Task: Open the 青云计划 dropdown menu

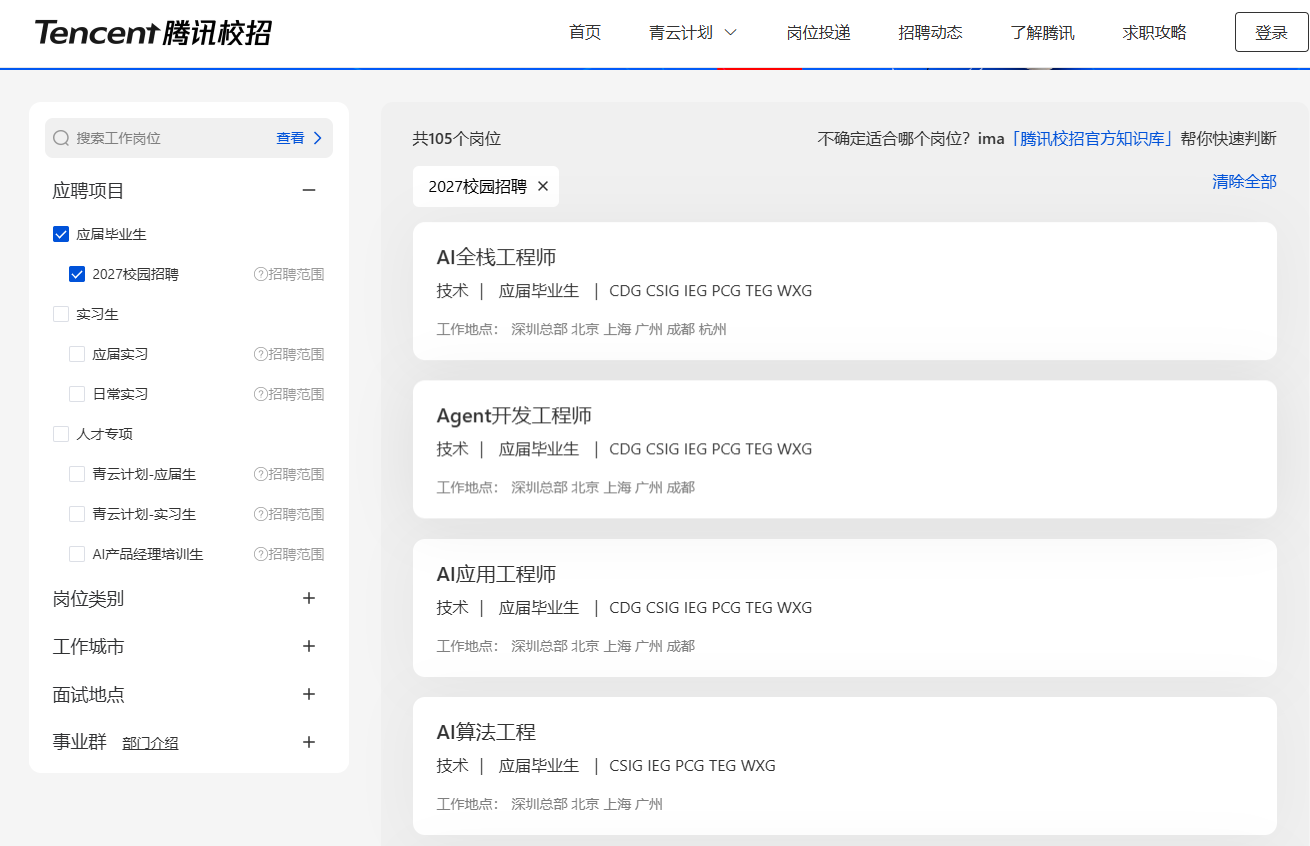Action: pos(693,33)
